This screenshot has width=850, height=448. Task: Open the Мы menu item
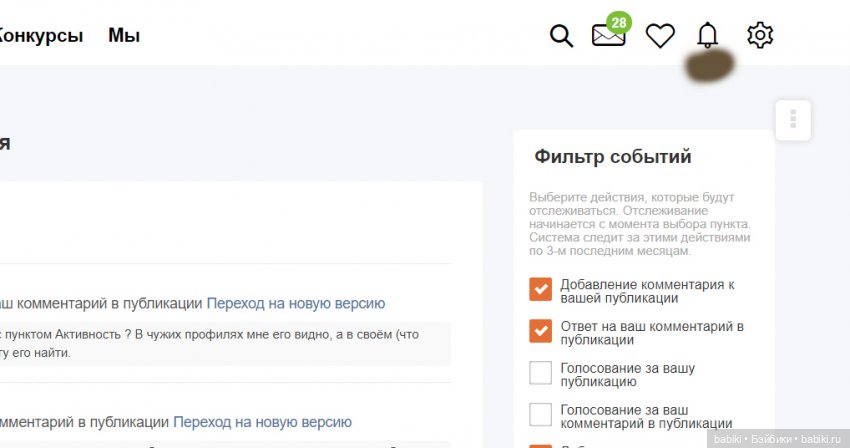click(124, 36)
